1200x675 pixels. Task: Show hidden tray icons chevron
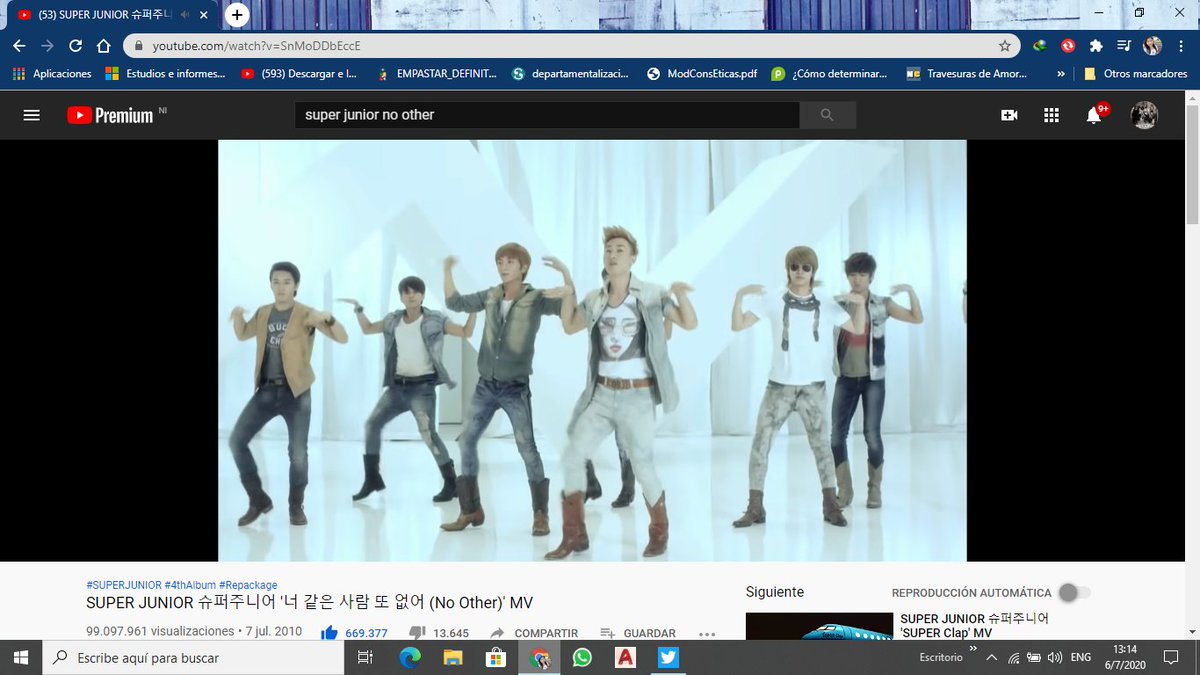991,658
